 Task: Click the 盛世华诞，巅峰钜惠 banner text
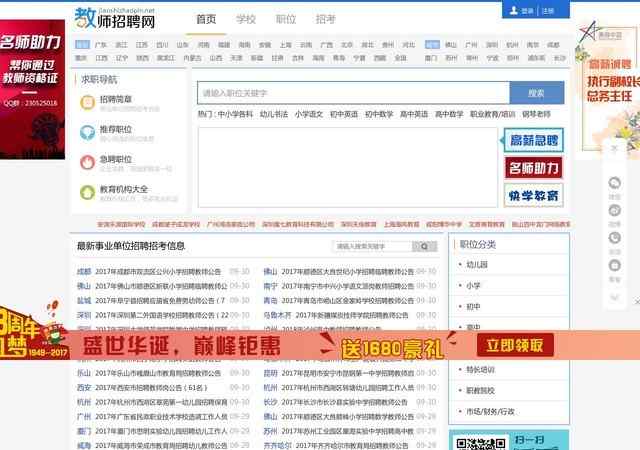pyautogui.click(x=182, y=346)
